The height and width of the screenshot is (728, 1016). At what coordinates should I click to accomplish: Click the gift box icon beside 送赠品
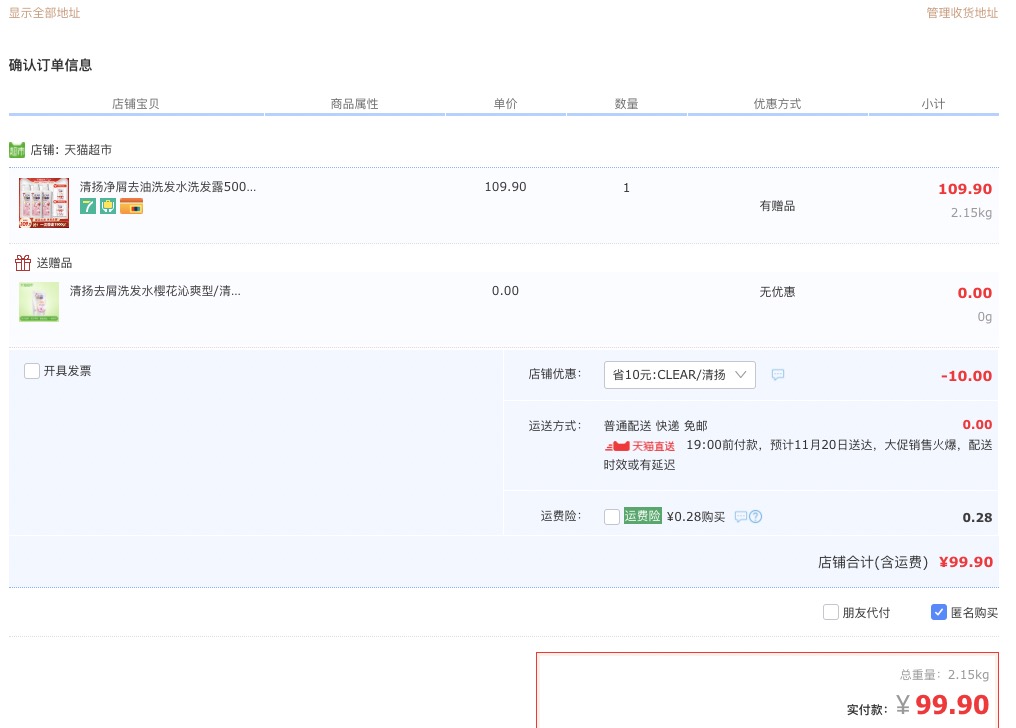pos(23,262)
